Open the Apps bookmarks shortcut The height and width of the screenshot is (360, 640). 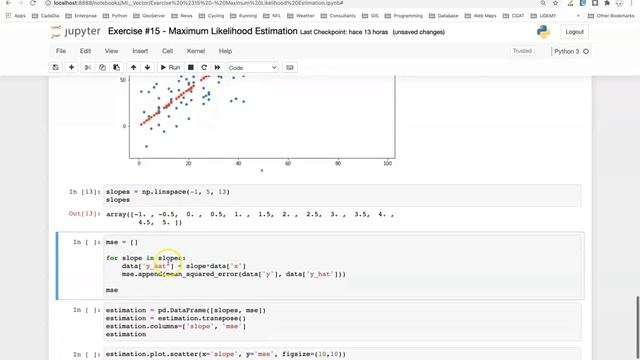[x=16, y=16]
